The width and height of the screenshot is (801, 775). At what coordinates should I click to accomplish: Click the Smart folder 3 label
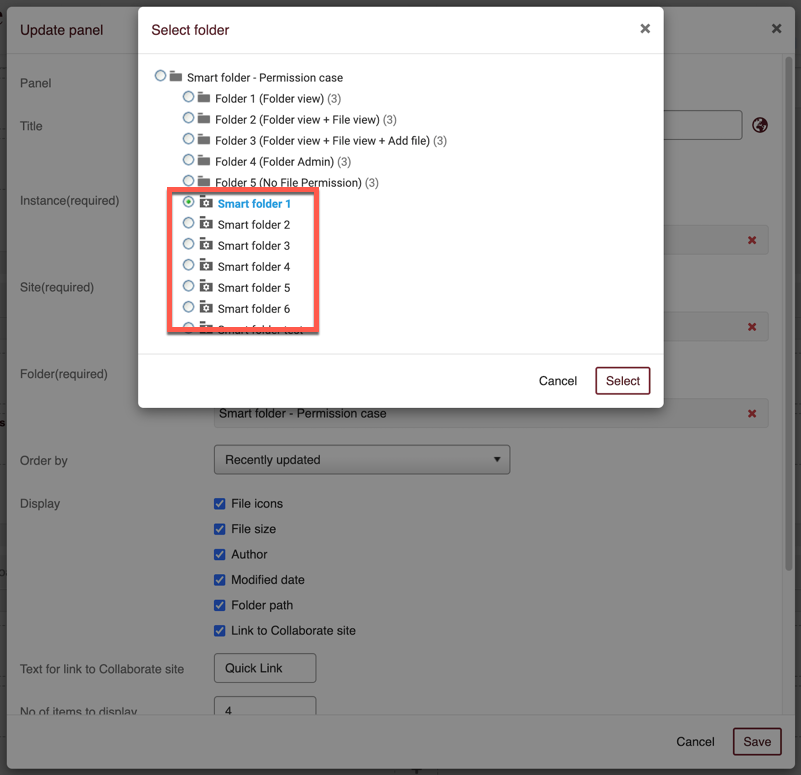[x=253, y=246]
